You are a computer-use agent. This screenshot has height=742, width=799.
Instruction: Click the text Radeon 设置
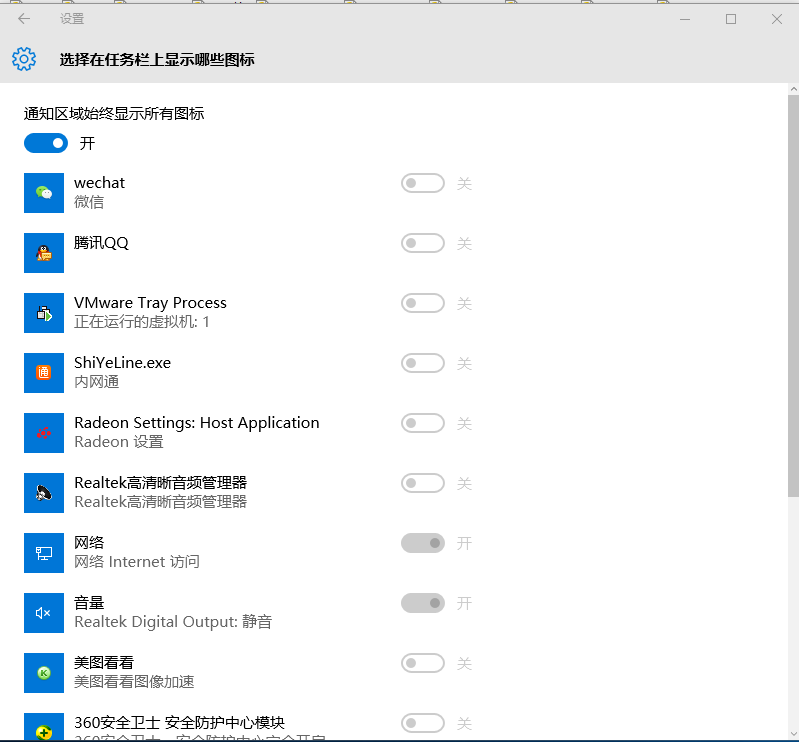click(119, 442)
